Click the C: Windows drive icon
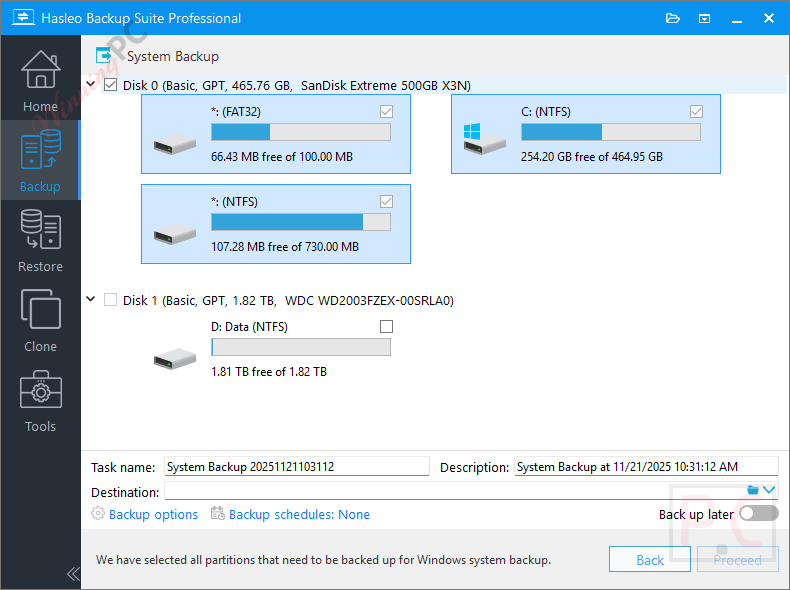The height and width of the screenshot is (590, 790). (x=484, y=139)
